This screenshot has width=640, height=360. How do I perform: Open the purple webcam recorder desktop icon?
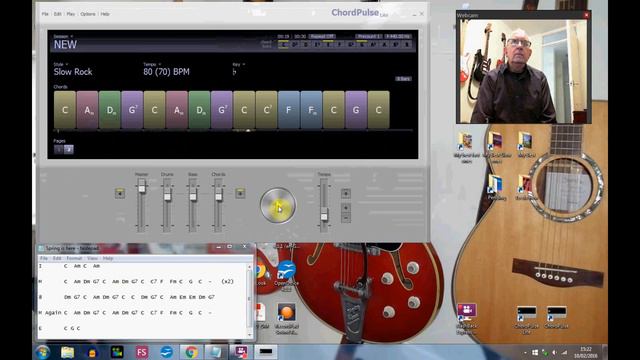(x=467, y=319)
